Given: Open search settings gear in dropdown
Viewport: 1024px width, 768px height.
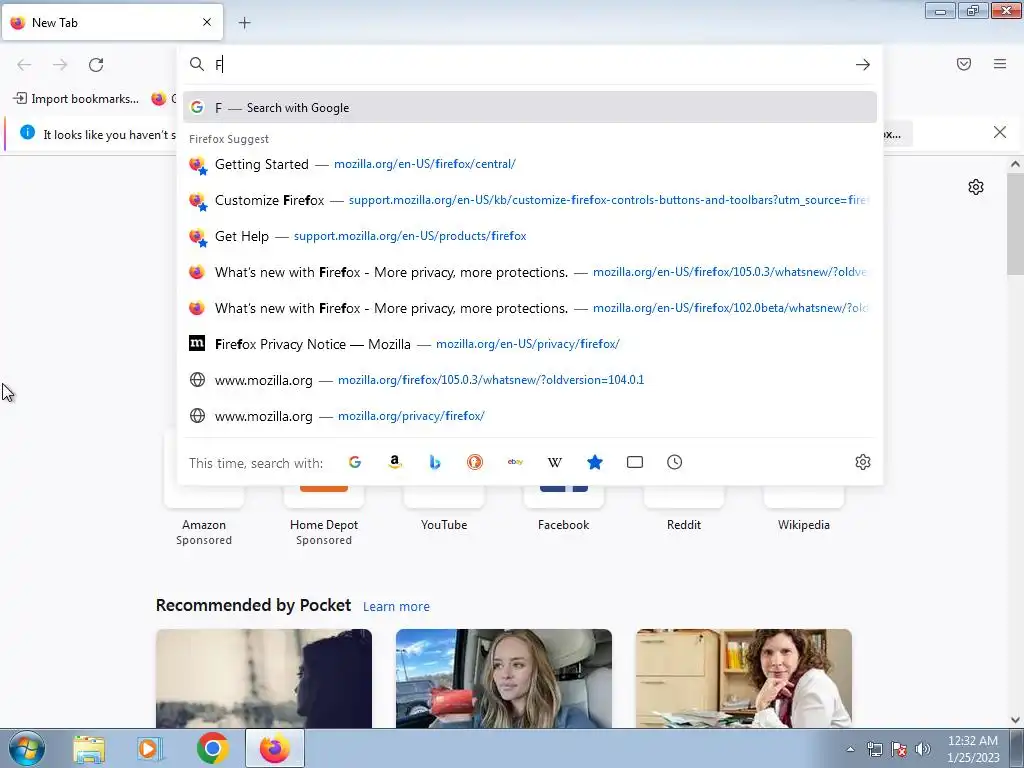Looking at the screenshot, I should tap(862, 462).
